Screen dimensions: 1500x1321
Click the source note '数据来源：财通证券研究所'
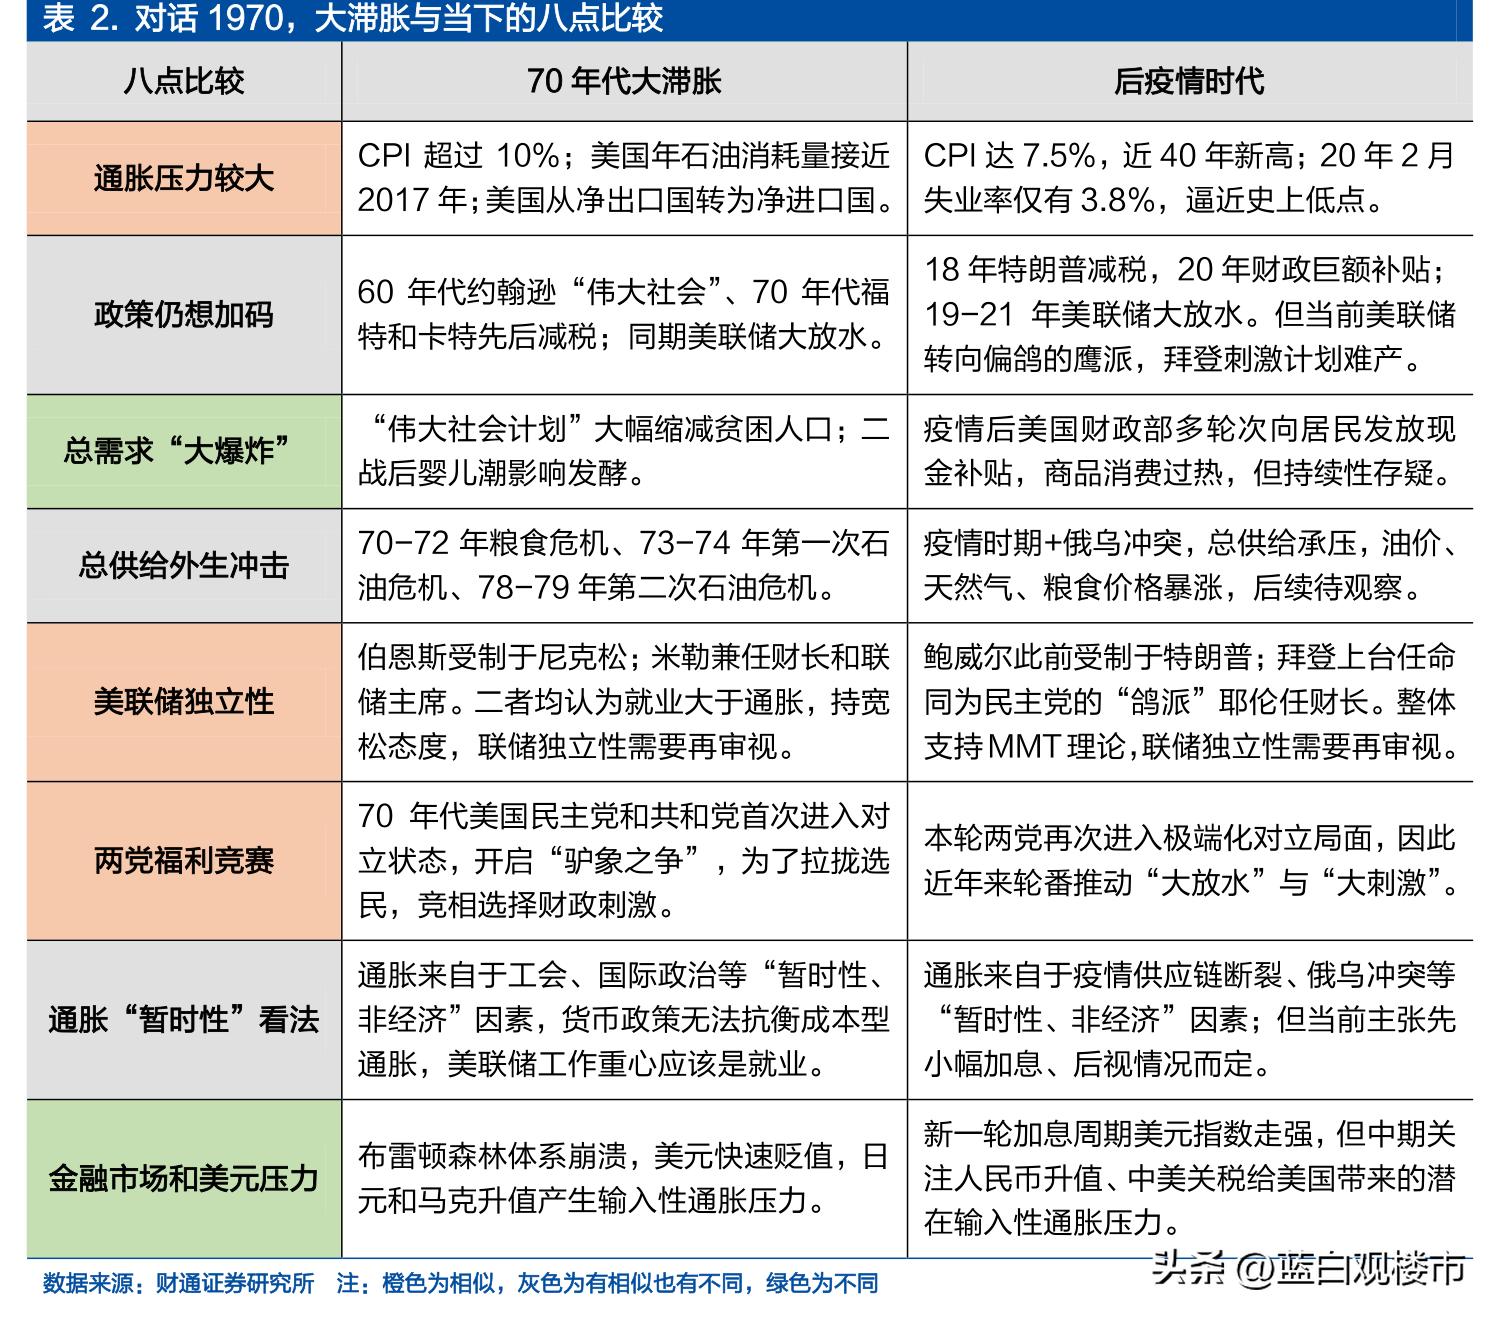pyautogui.click(x=178, y=1283)
